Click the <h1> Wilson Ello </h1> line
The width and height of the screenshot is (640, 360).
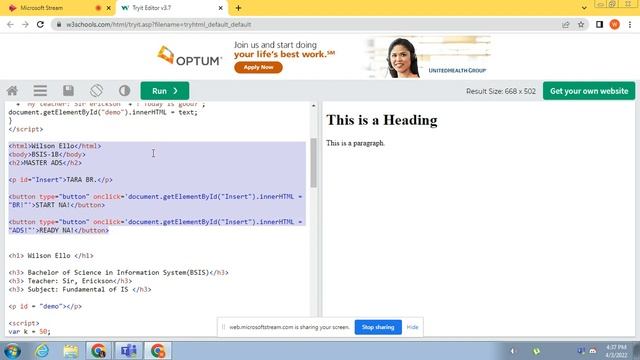(51, 256)
